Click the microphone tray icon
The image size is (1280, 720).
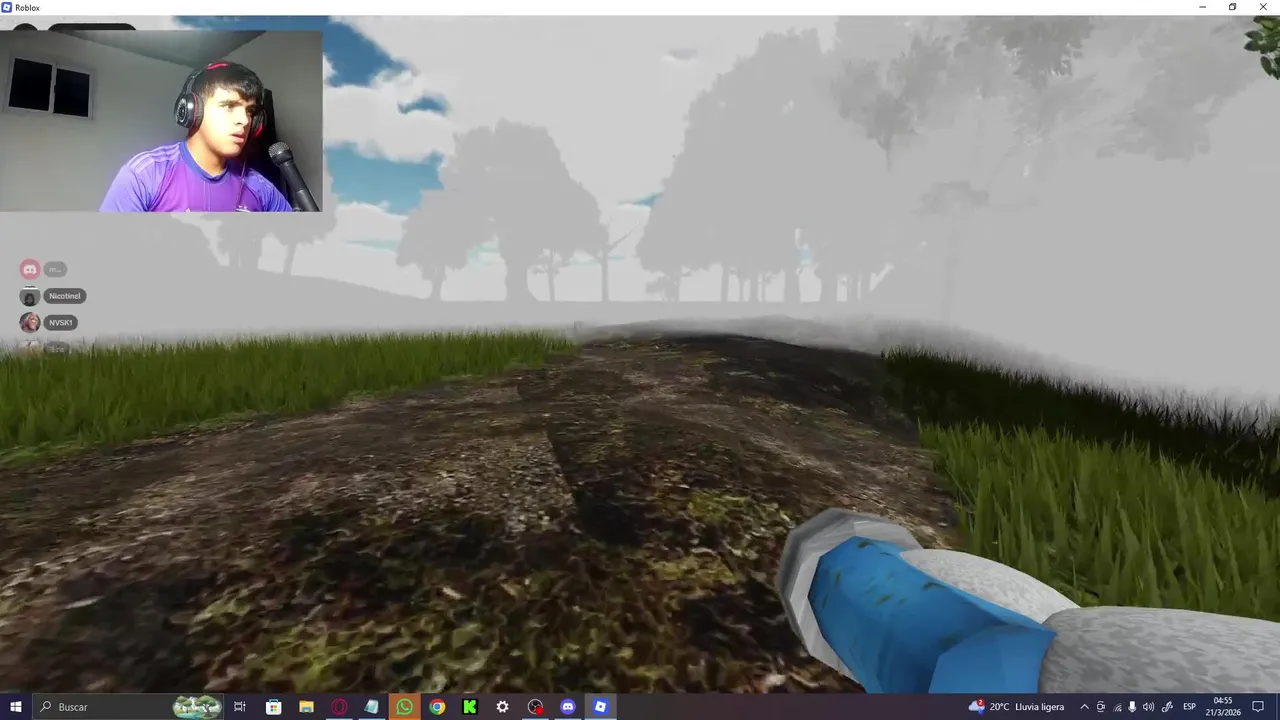coord(1132,707)
